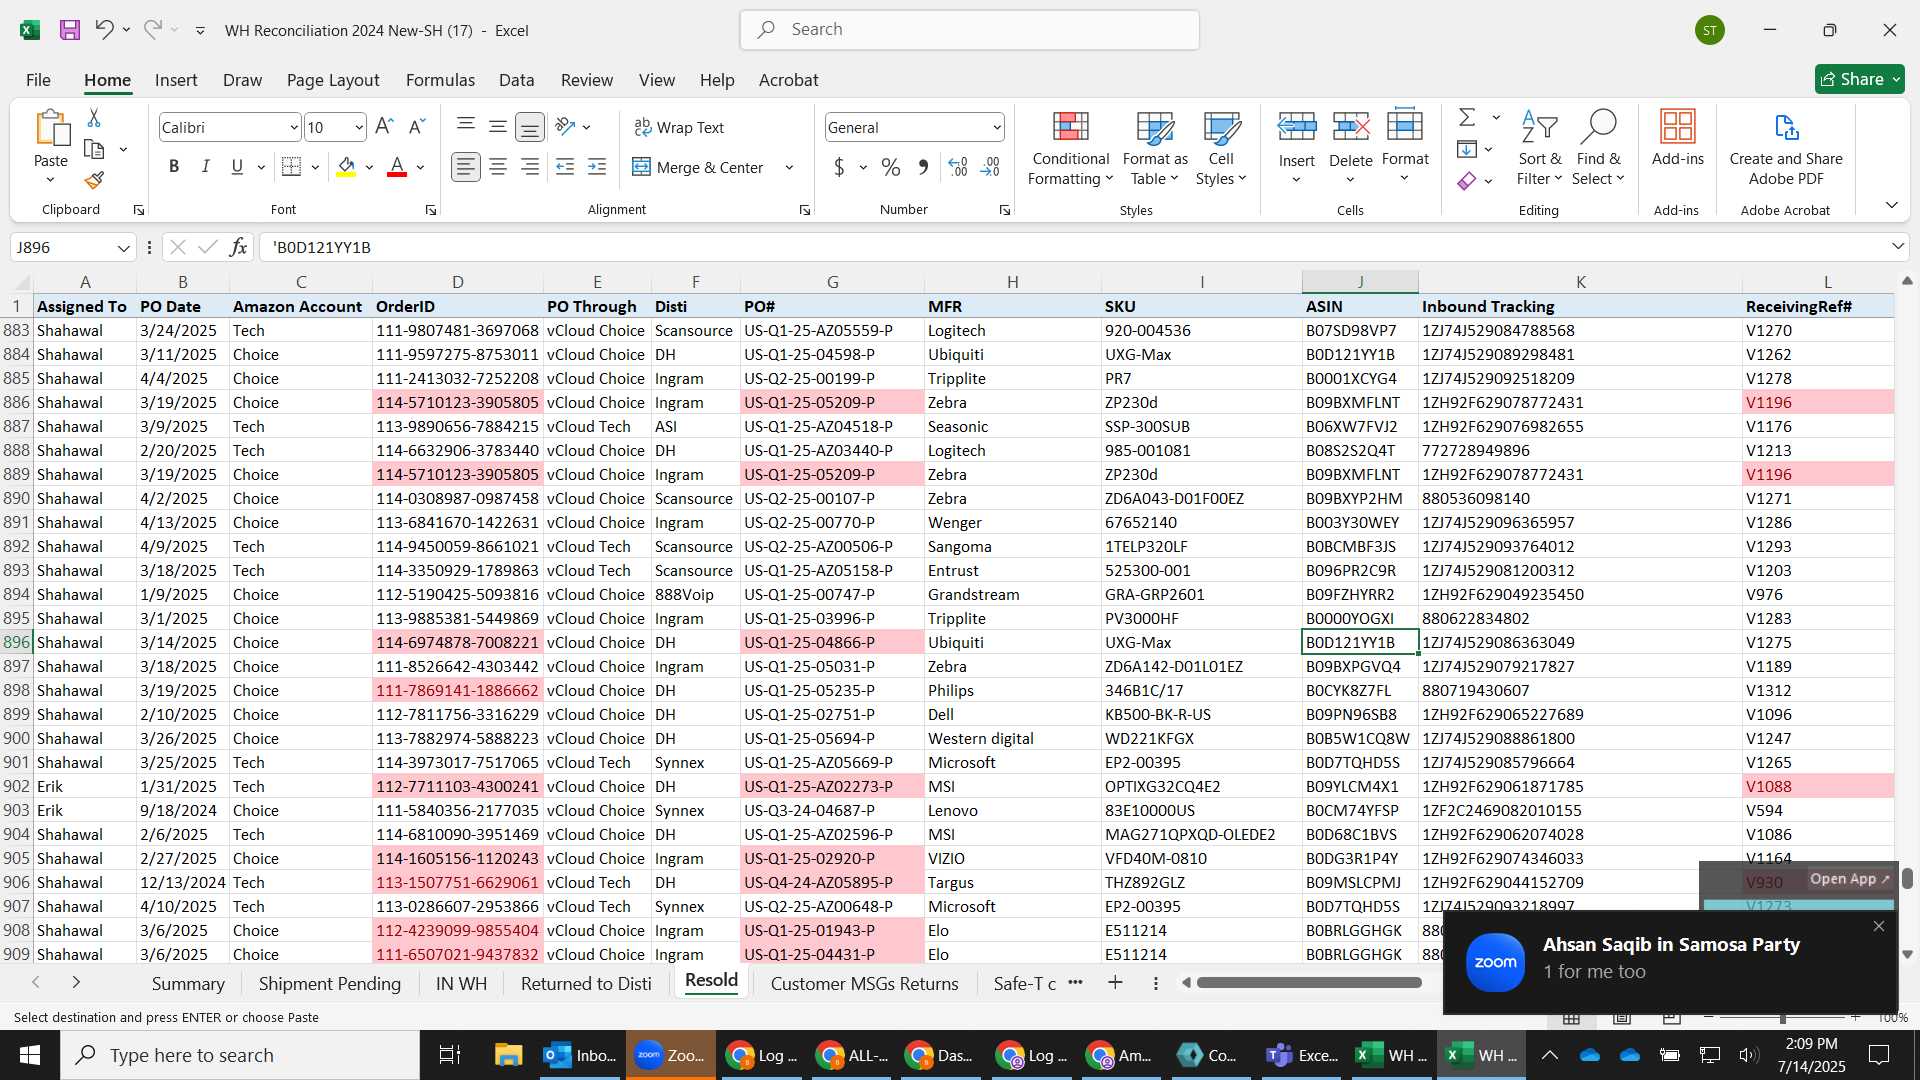The image size is (1920, 1080).
Task: Click column J header
Action: tap(1360, 282)
